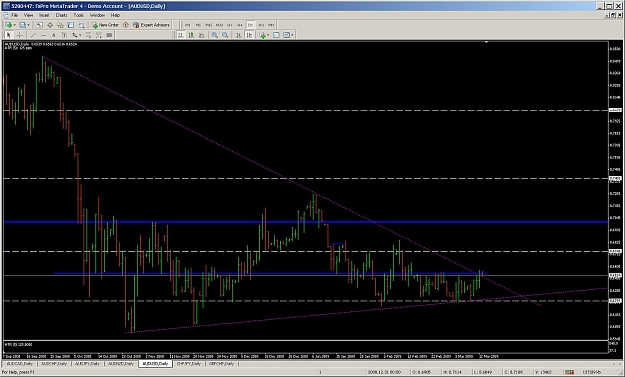Toggle the Chart Shift option
This screenshot has width=625, height=377.
[x=249, y=35]
